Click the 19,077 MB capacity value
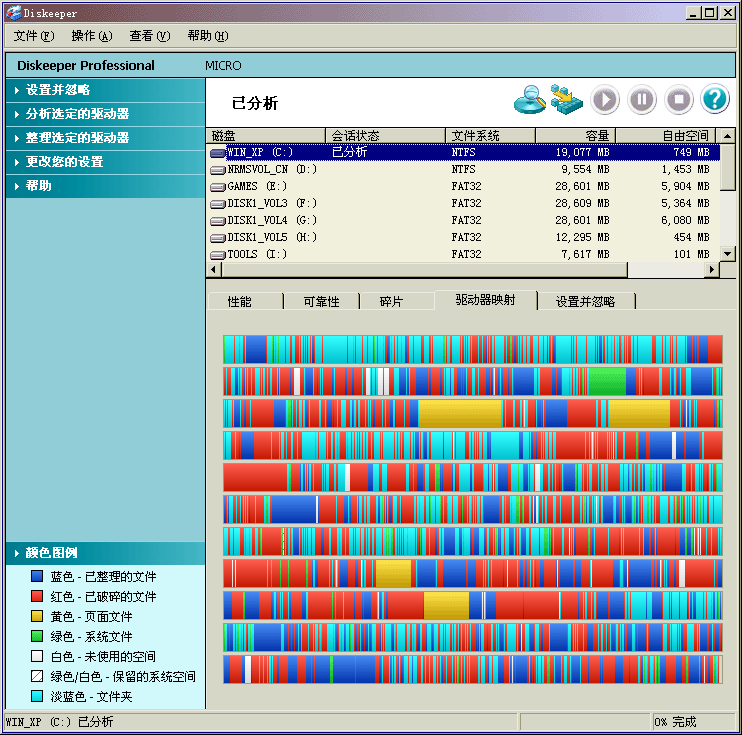742x735 pixels. pyautogui.click(x=583, y=152)
